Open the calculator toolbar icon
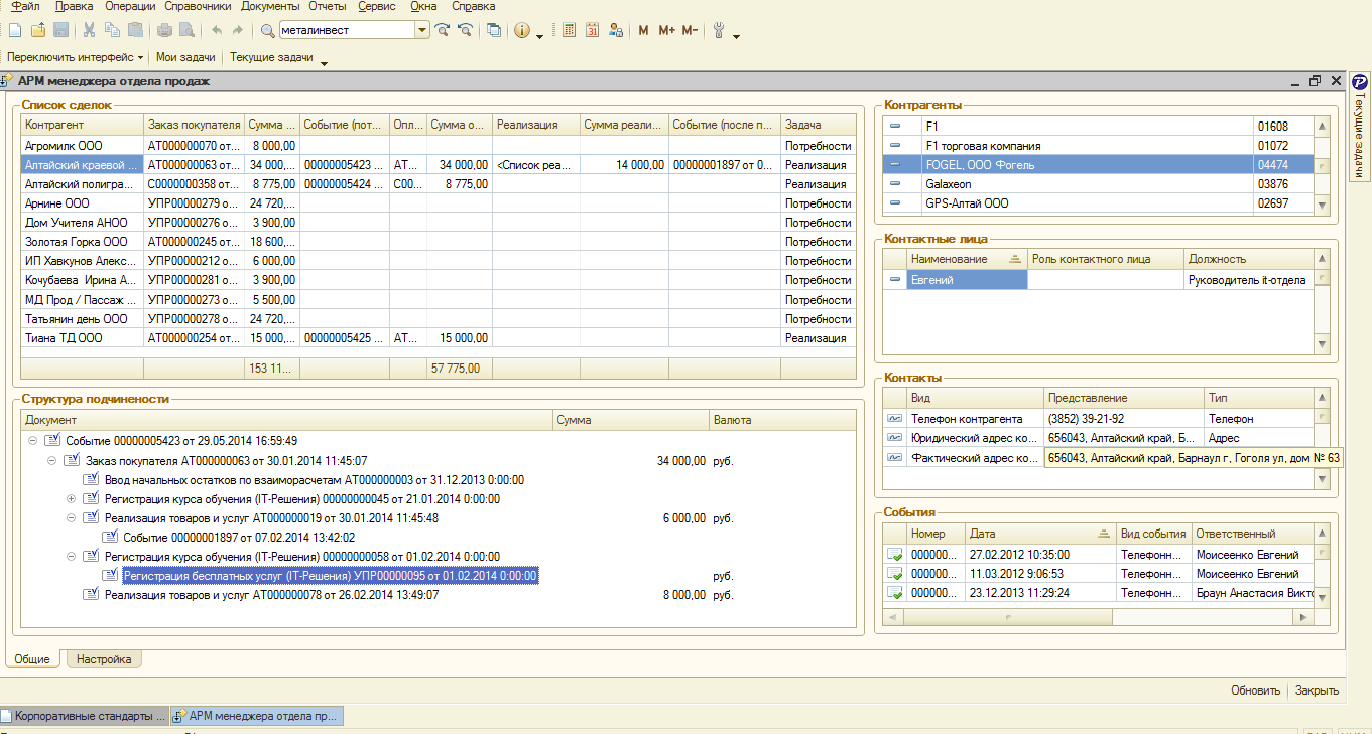Screen dimensions: 1372x734 (569, 30)
